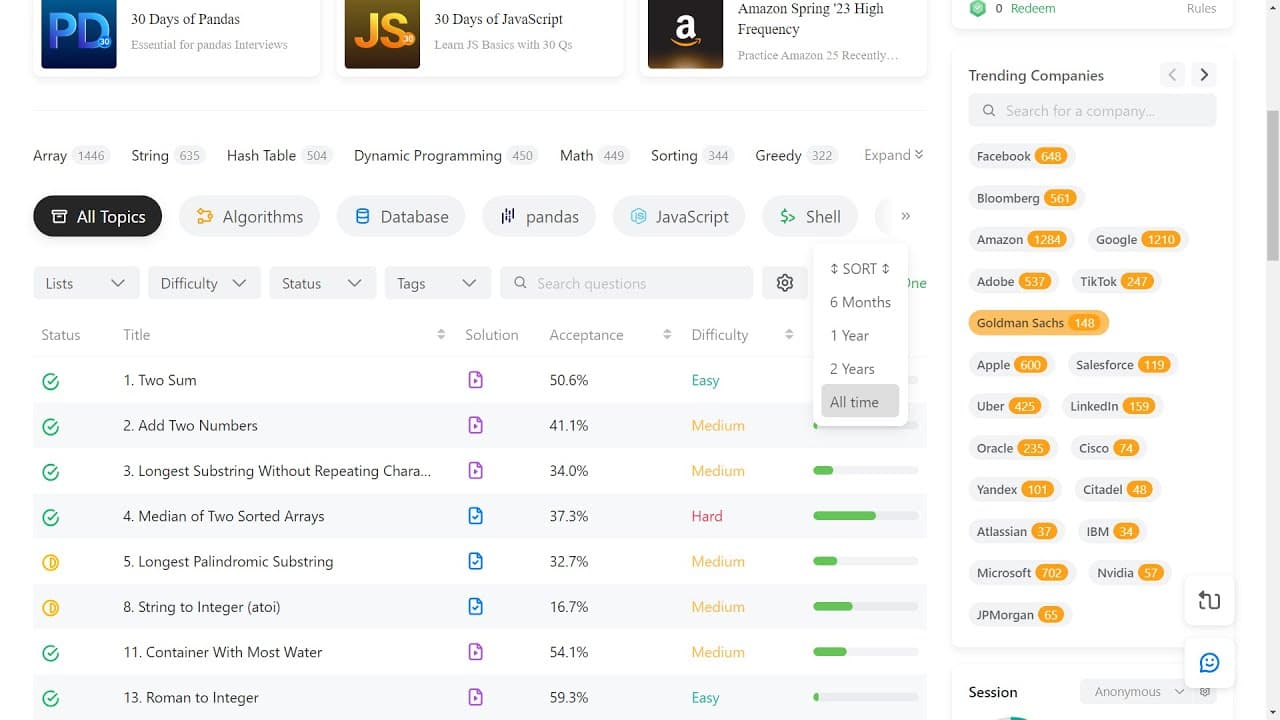Open solution icon for Add Two Numbers
The width and height of the screenshot is (1280, 720).
point(475,425)
